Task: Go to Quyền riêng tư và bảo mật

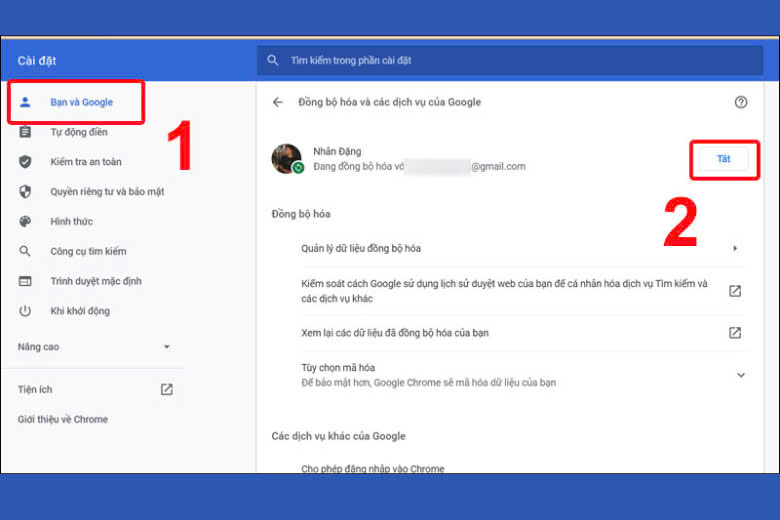Action: coord(107,192)
